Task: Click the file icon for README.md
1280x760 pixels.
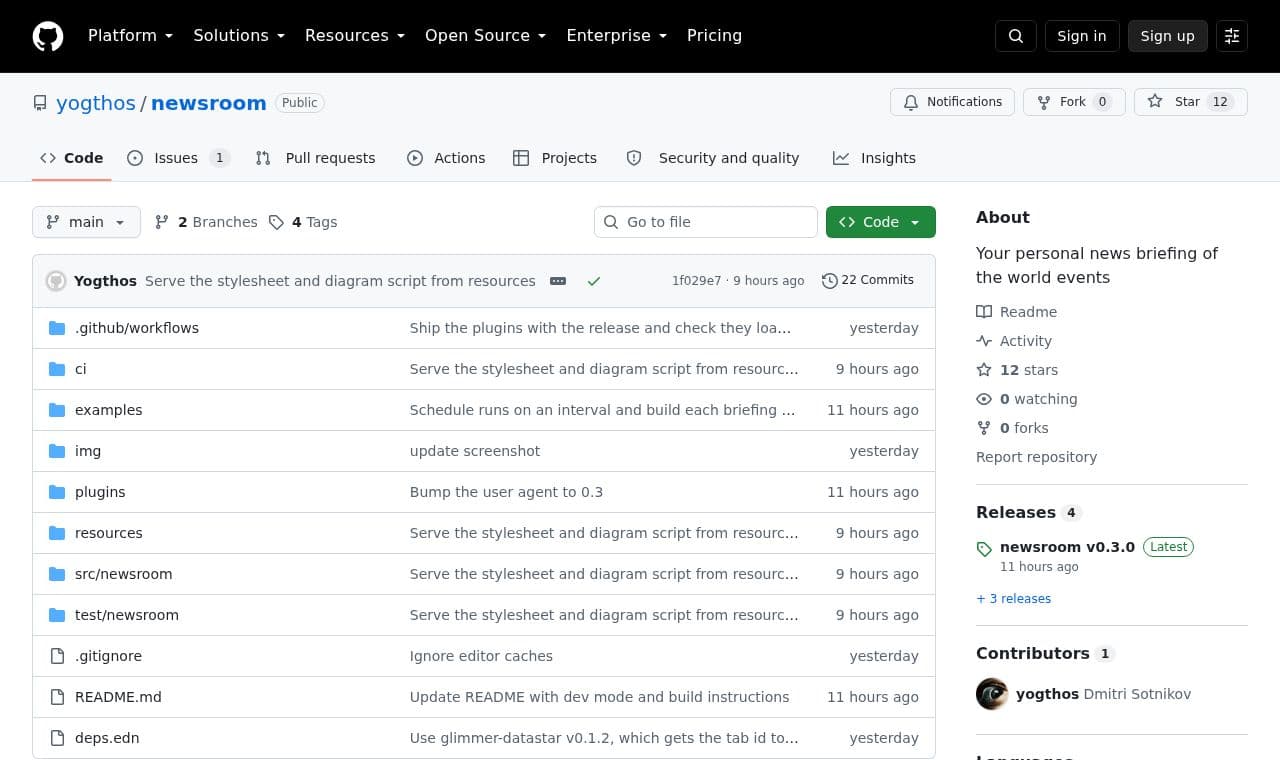Action: [57, 697]
